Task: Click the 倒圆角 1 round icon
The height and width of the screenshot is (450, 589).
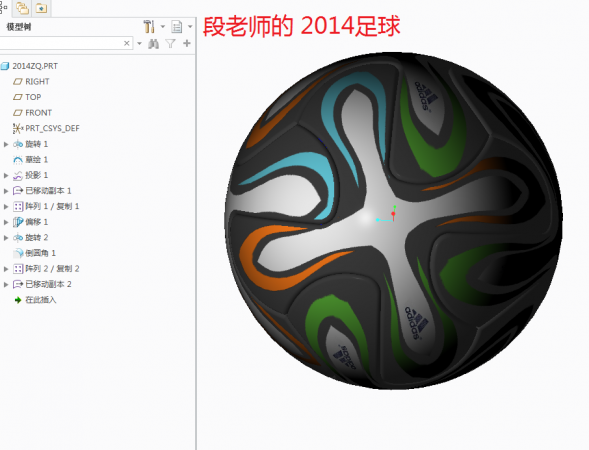Action: 18,253
